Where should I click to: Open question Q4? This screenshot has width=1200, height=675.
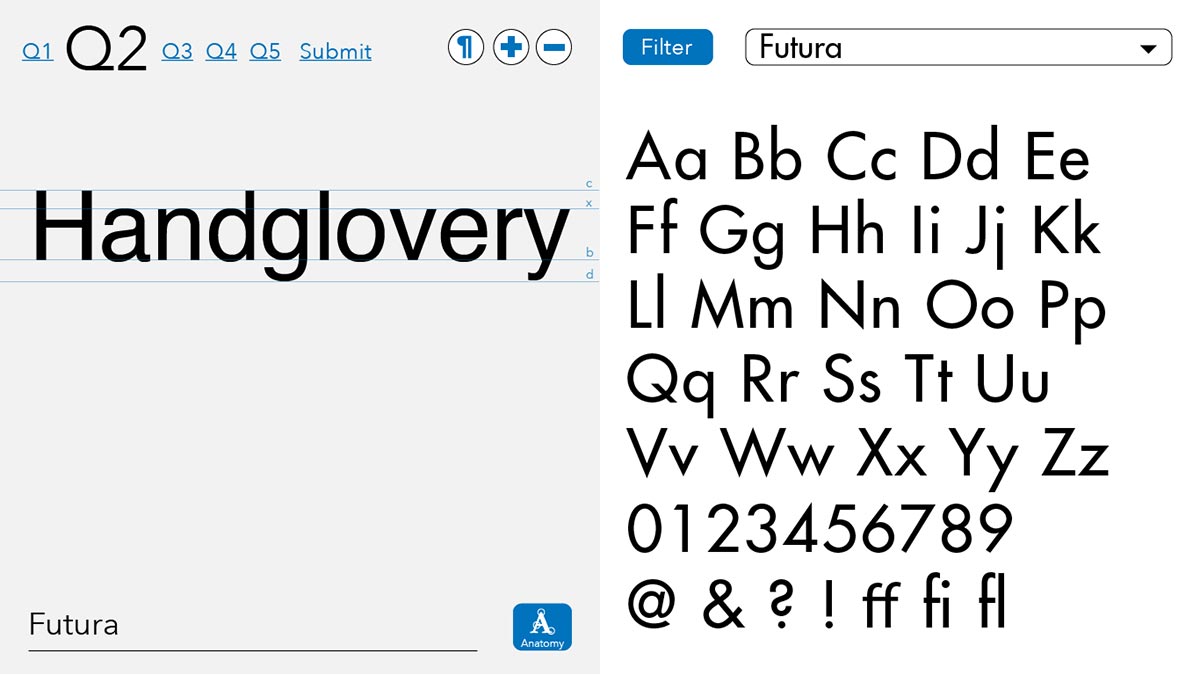221,51
